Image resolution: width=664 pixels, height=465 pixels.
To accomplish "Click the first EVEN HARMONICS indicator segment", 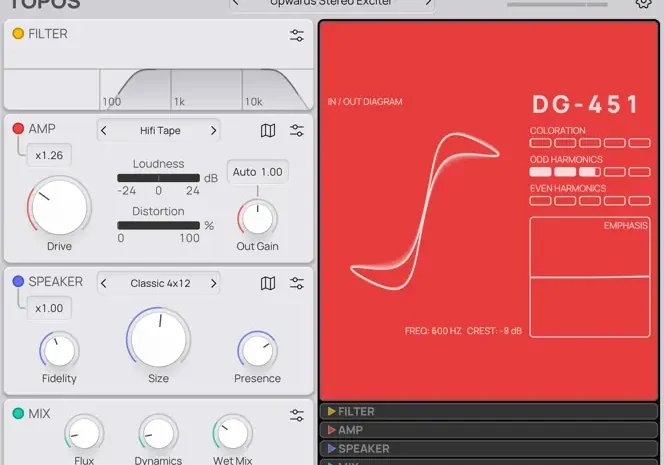I will coord(540,201).
